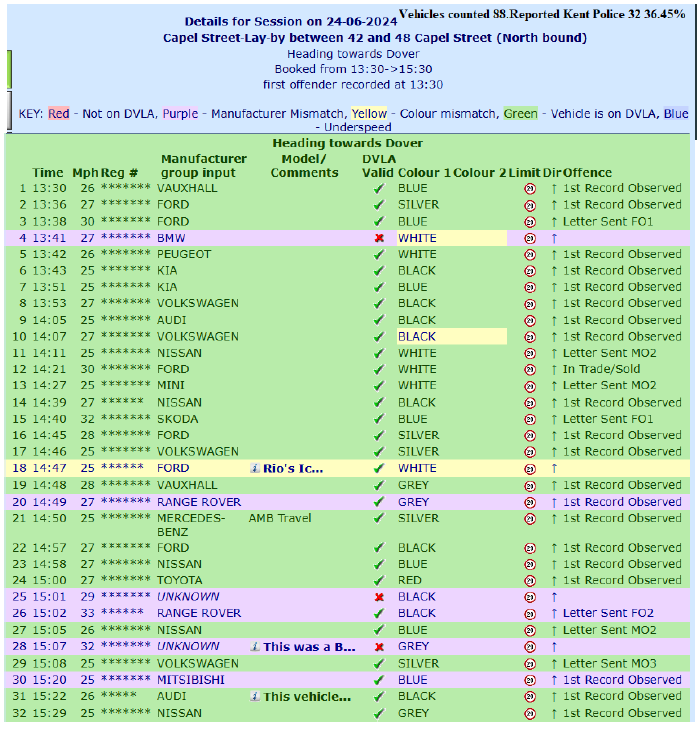Click the Time column header
Viewport: 700px width, 734px height.
(48, 173)
